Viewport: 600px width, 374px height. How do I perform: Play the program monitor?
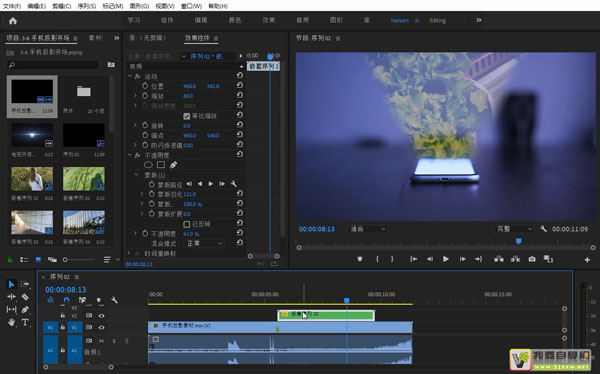pyautogui.click(x=446, y=259)
